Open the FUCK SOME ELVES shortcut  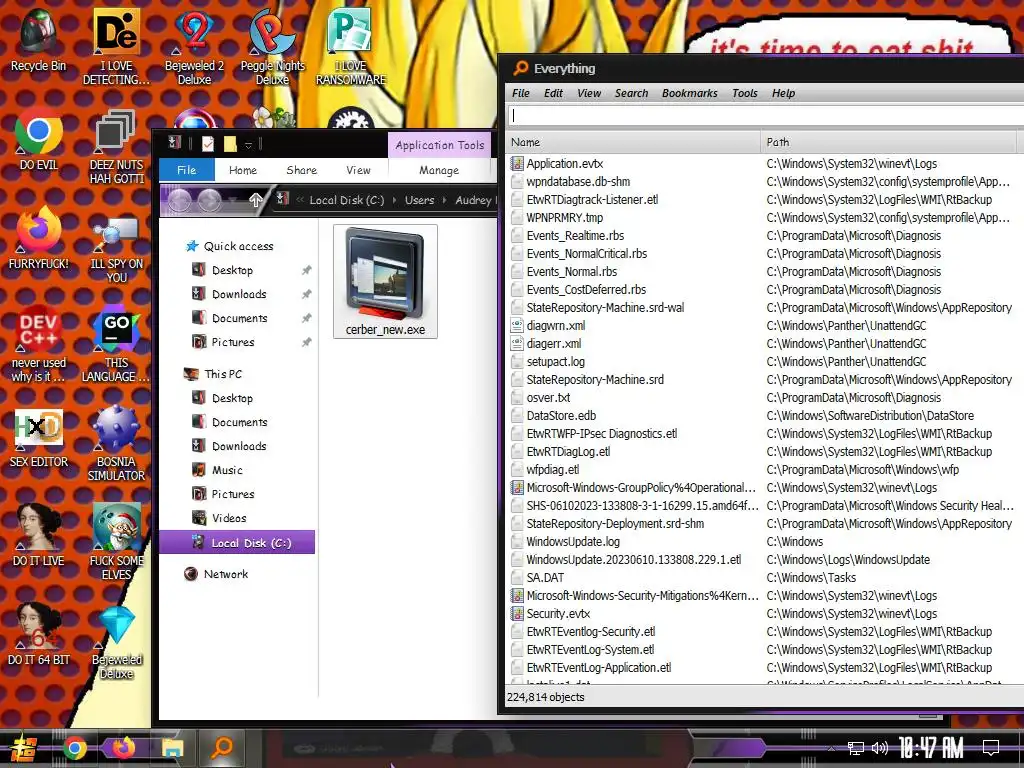[116, 542]
